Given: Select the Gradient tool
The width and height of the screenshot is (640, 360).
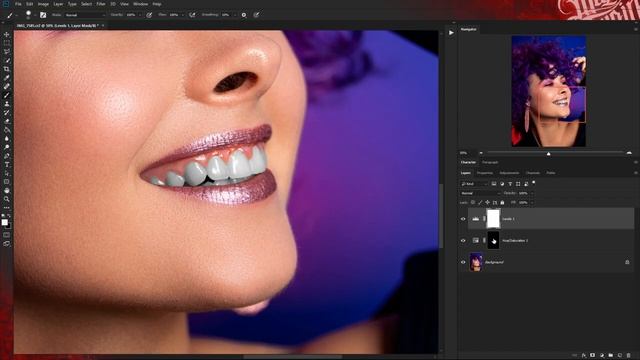Looking at the screenshot, I should click(x=7, y=130).
